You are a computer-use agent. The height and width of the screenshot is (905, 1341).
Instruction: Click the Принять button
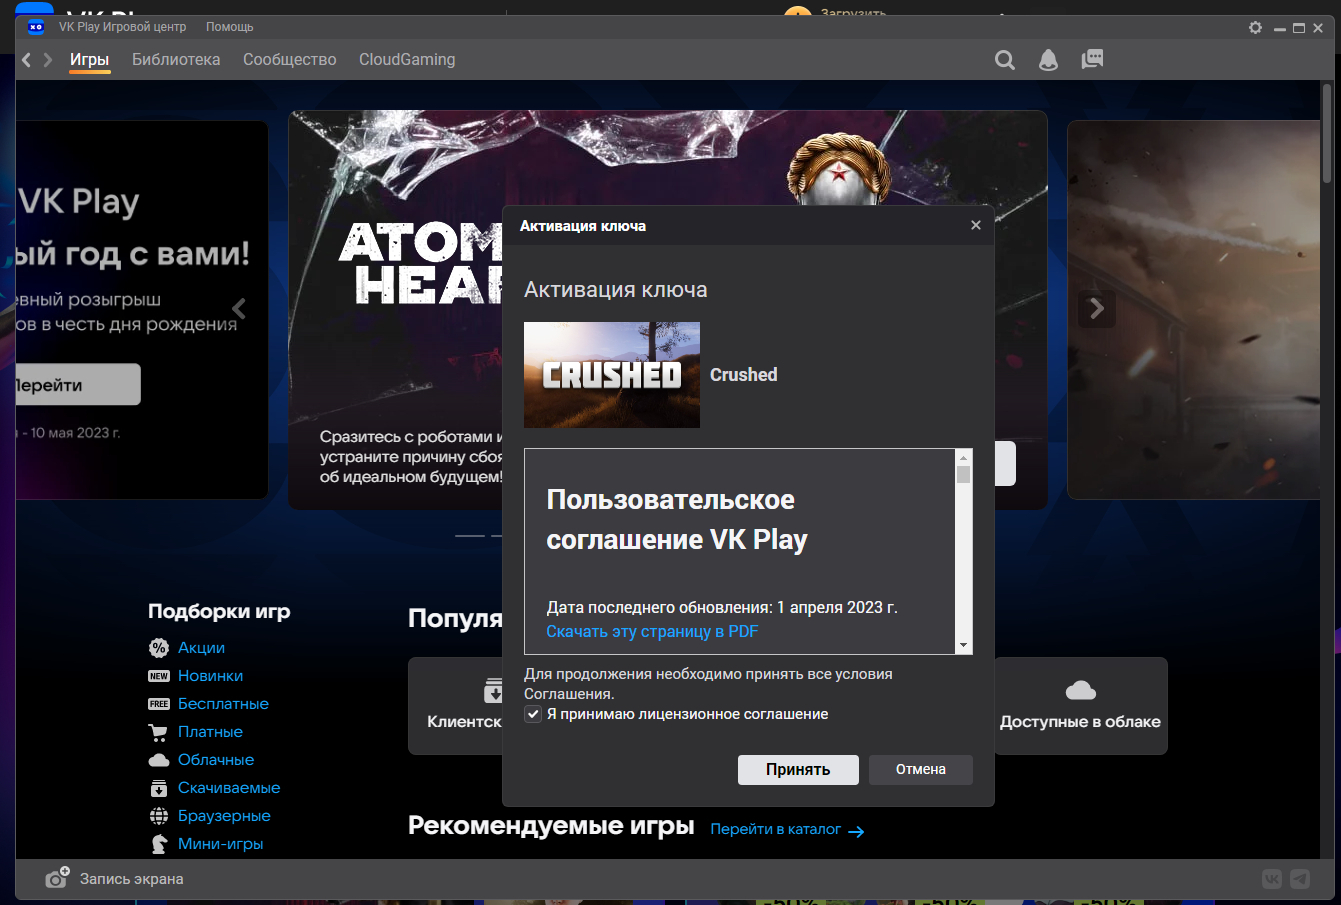point(798,770)
